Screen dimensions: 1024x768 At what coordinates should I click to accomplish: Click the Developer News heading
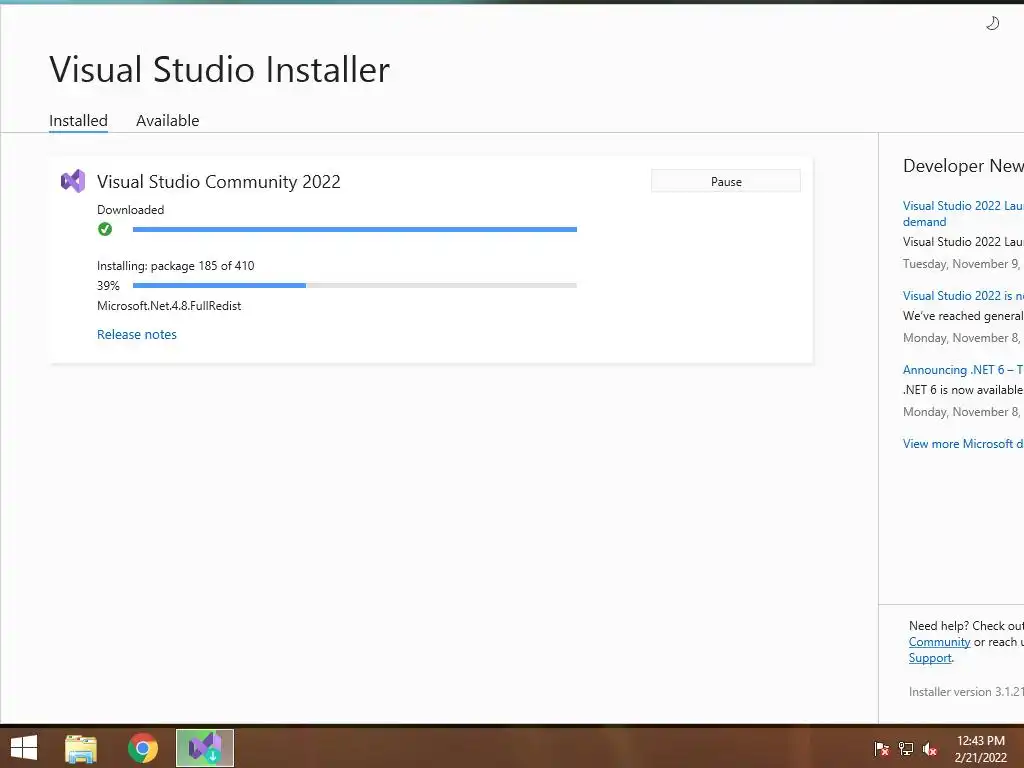[x=963, y=166]
